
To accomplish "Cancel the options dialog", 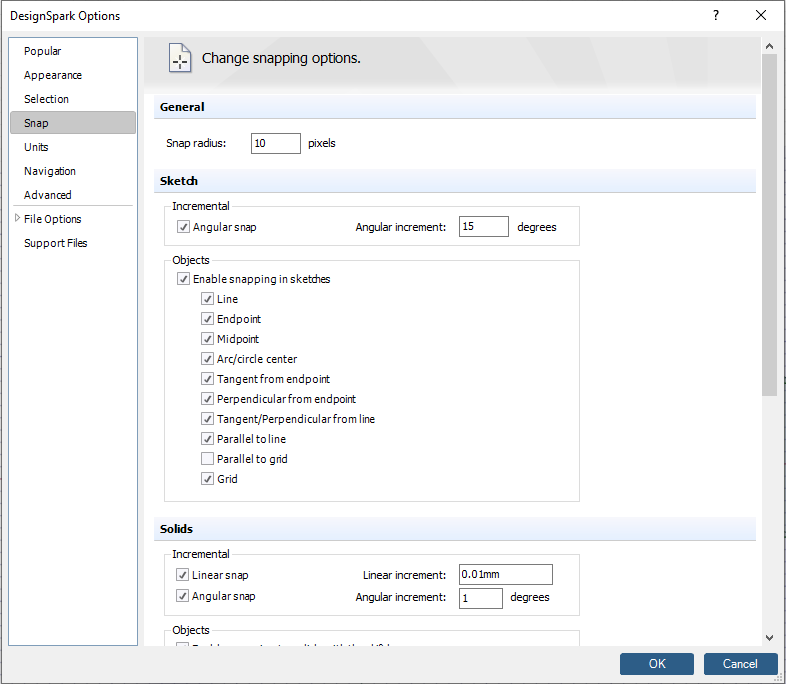I will tap(740, 664).
